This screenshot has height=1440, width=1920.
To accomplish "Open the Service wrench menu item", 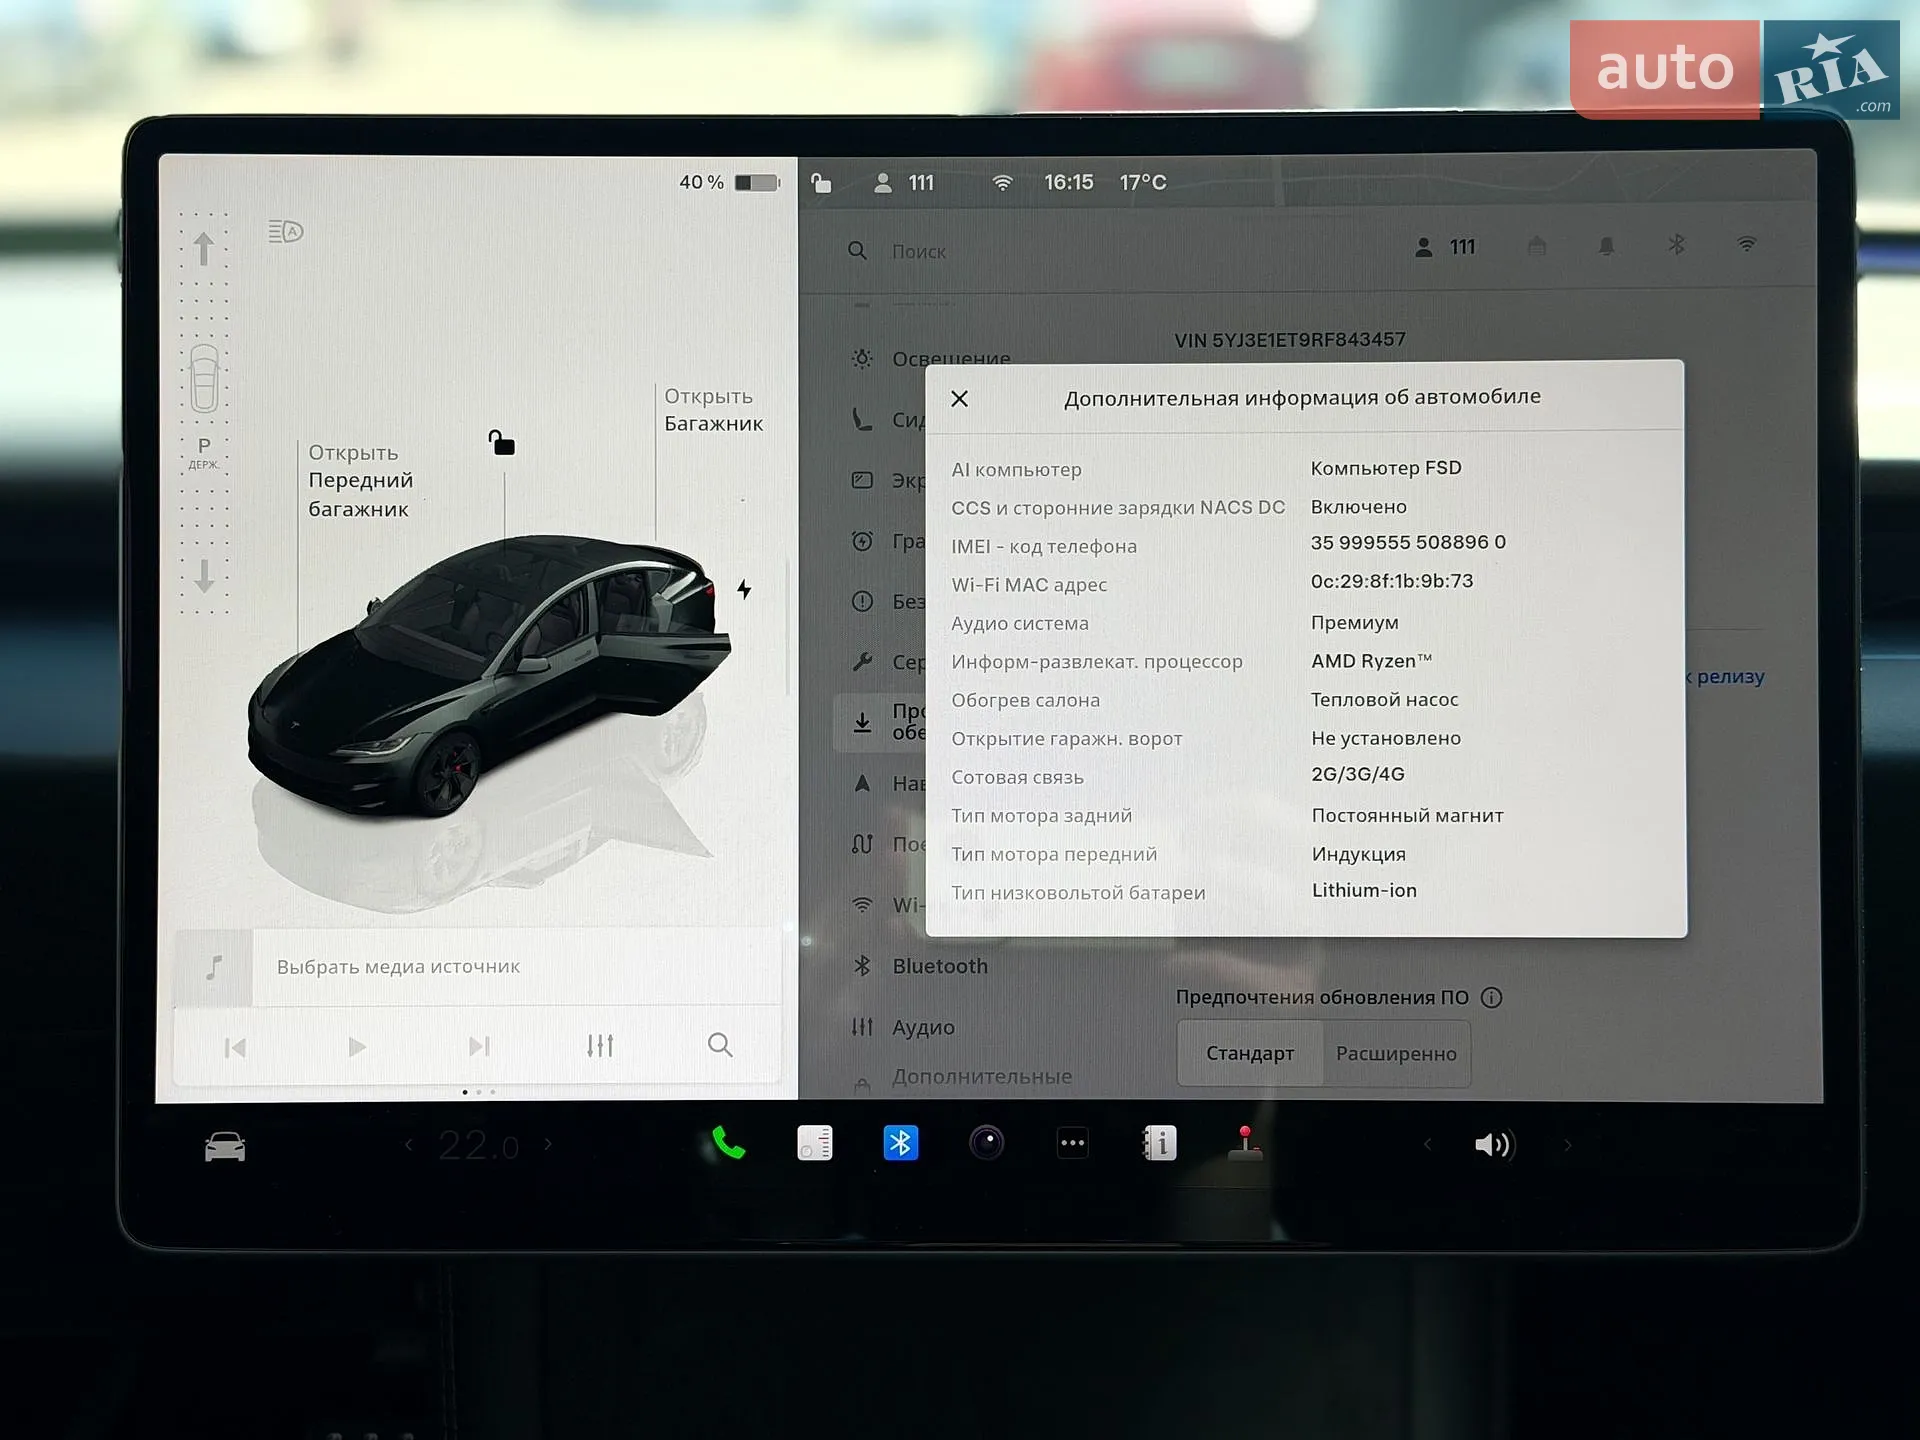I will pos(886,661).
